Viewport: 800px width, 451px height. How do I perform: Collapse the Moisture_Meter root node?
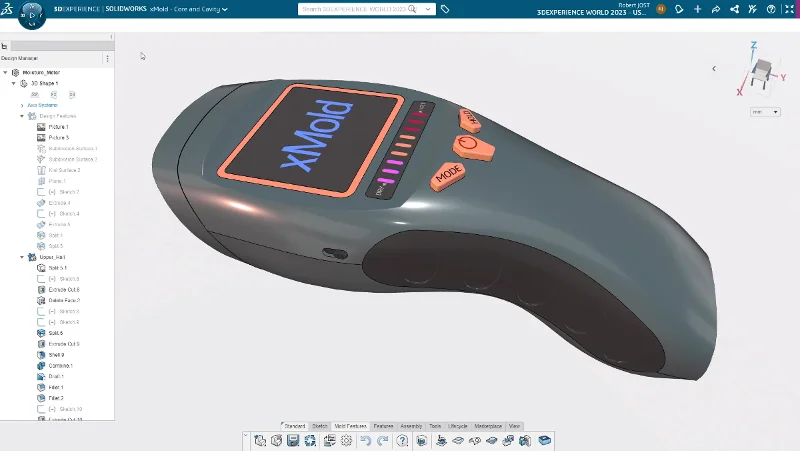(x=6, y=72)
